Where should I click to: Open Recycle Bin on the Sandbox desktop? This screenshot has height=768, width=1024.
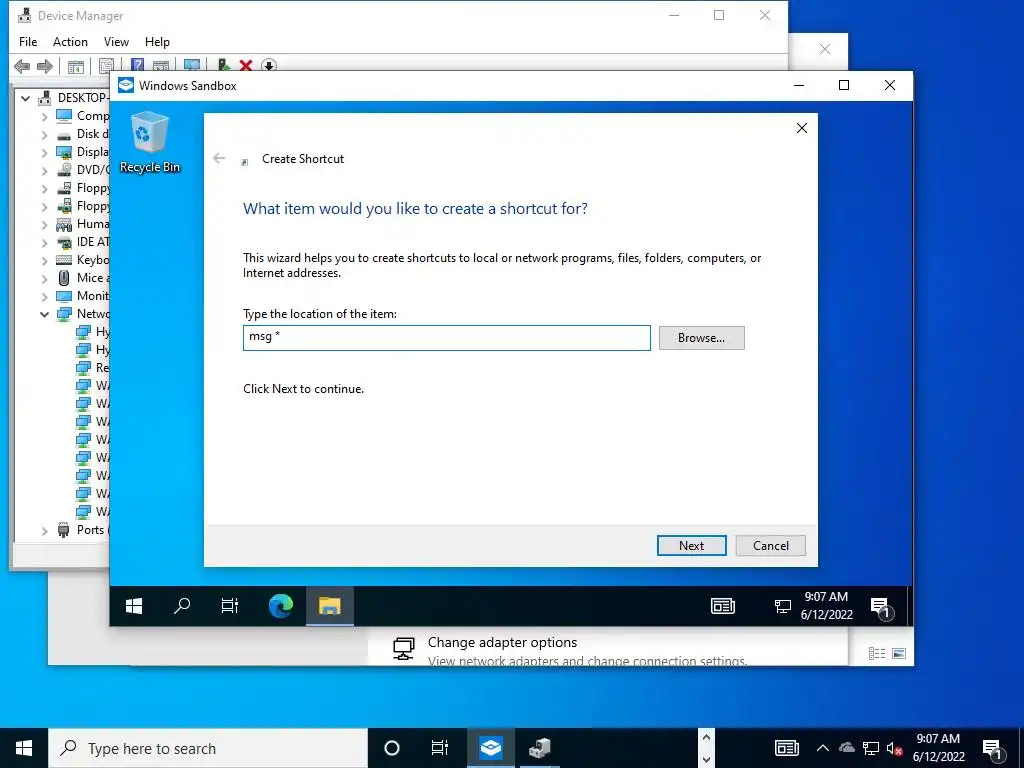pyautogui.click(x=150, y=142)
